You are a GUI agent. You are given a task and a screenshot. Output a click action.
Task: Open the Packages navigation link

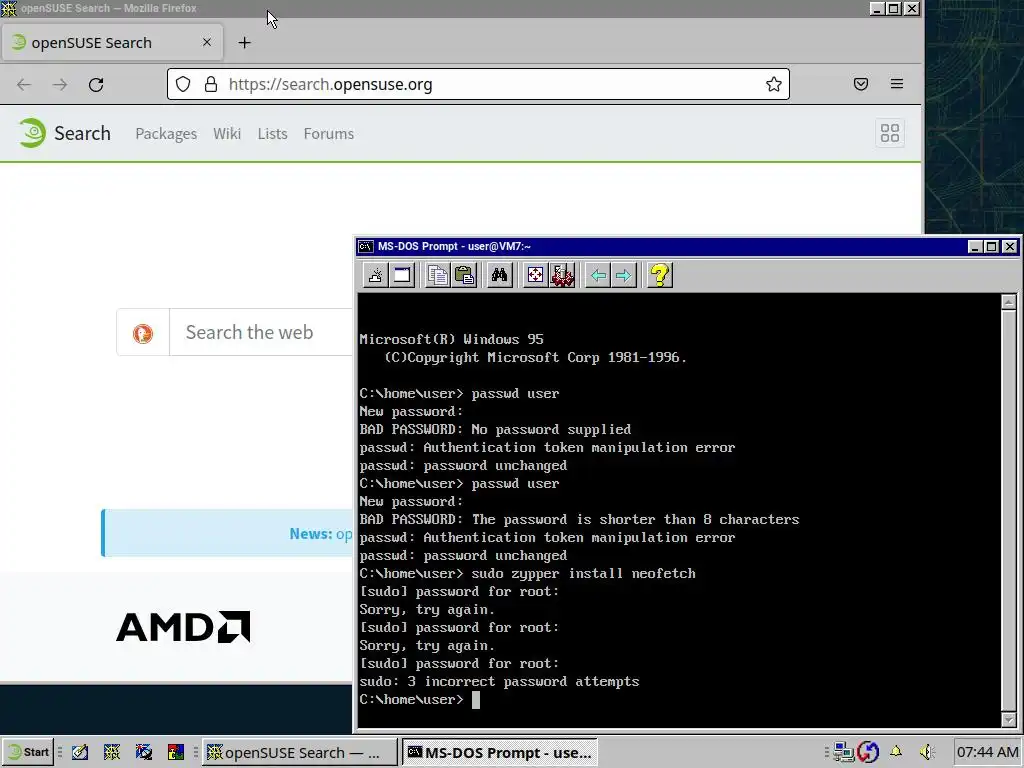[166, 133]
